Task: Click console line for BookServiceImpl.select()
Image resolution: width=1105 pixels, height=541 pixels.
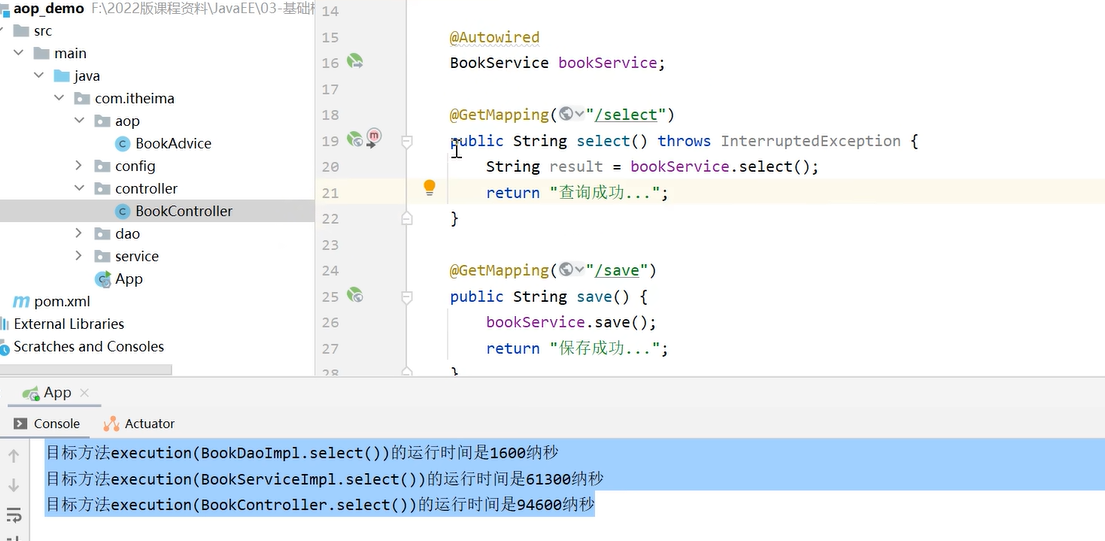Action: pos(325,479)
